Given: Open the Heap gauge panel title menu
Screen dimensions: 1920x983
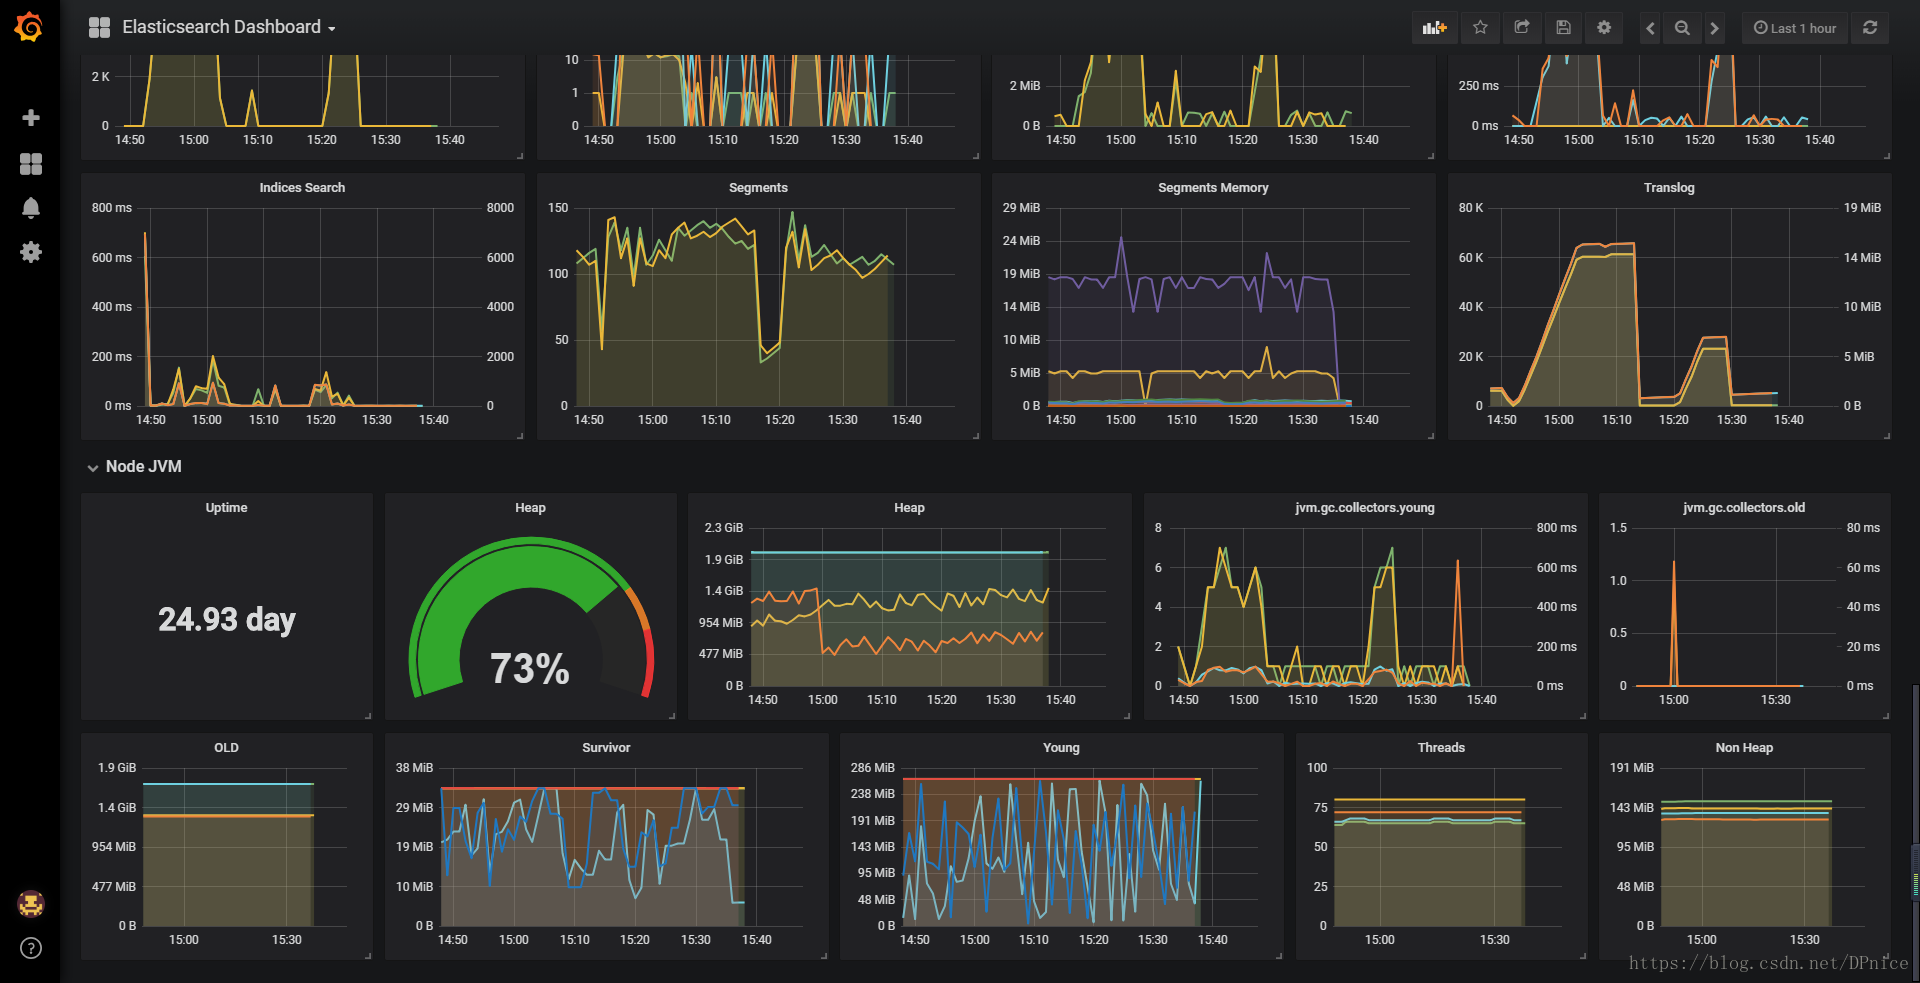Looking at the screenshot, I should (530, 508).
